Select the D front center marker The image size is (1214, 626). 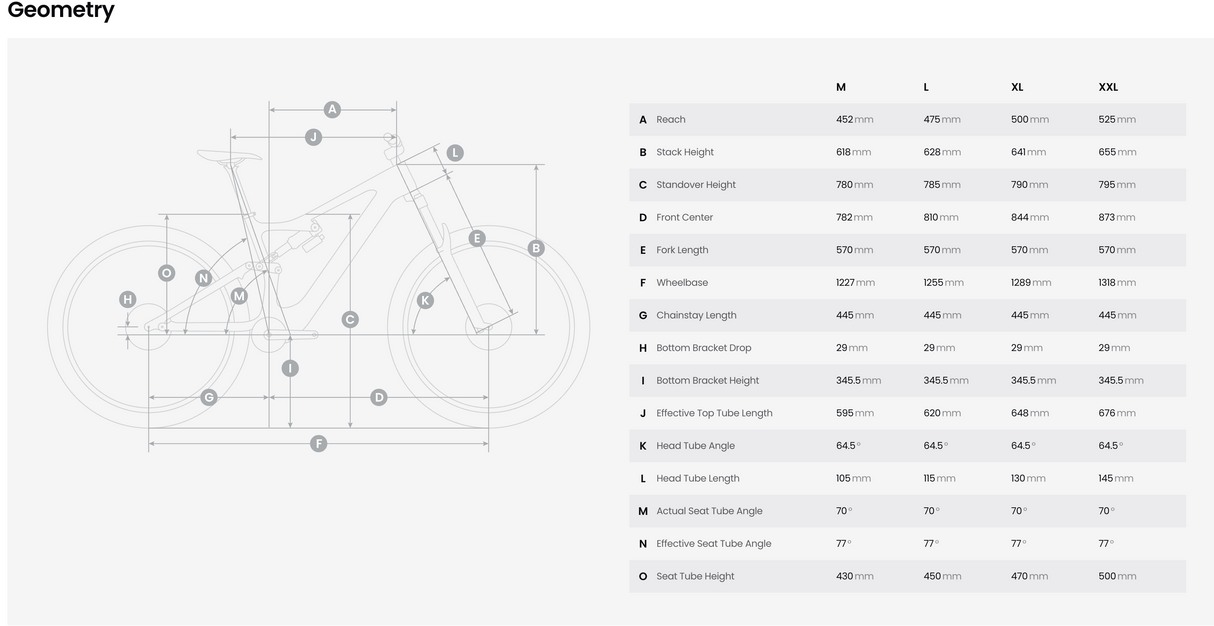pyautogui.click(x=378, y=397)
